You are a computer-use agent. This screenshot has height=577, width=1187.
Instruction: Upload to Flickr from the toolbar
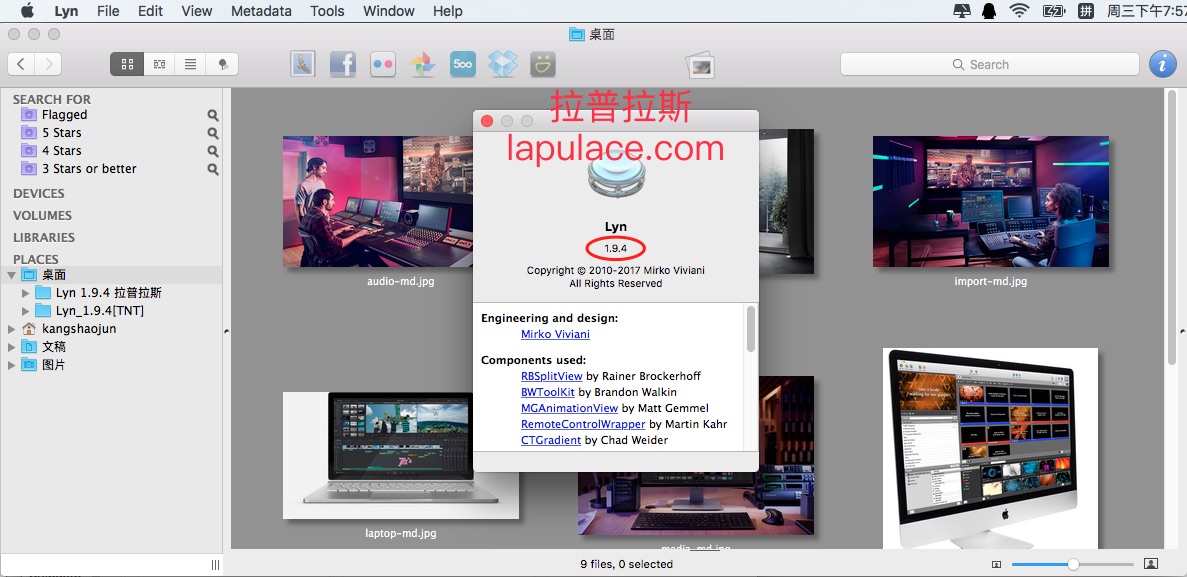tap(383, 64)
